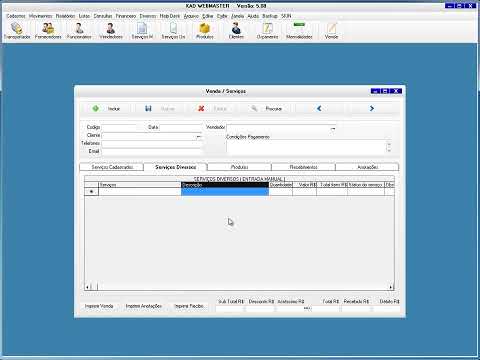Expand the Cliente dropdown

[199, 136]
